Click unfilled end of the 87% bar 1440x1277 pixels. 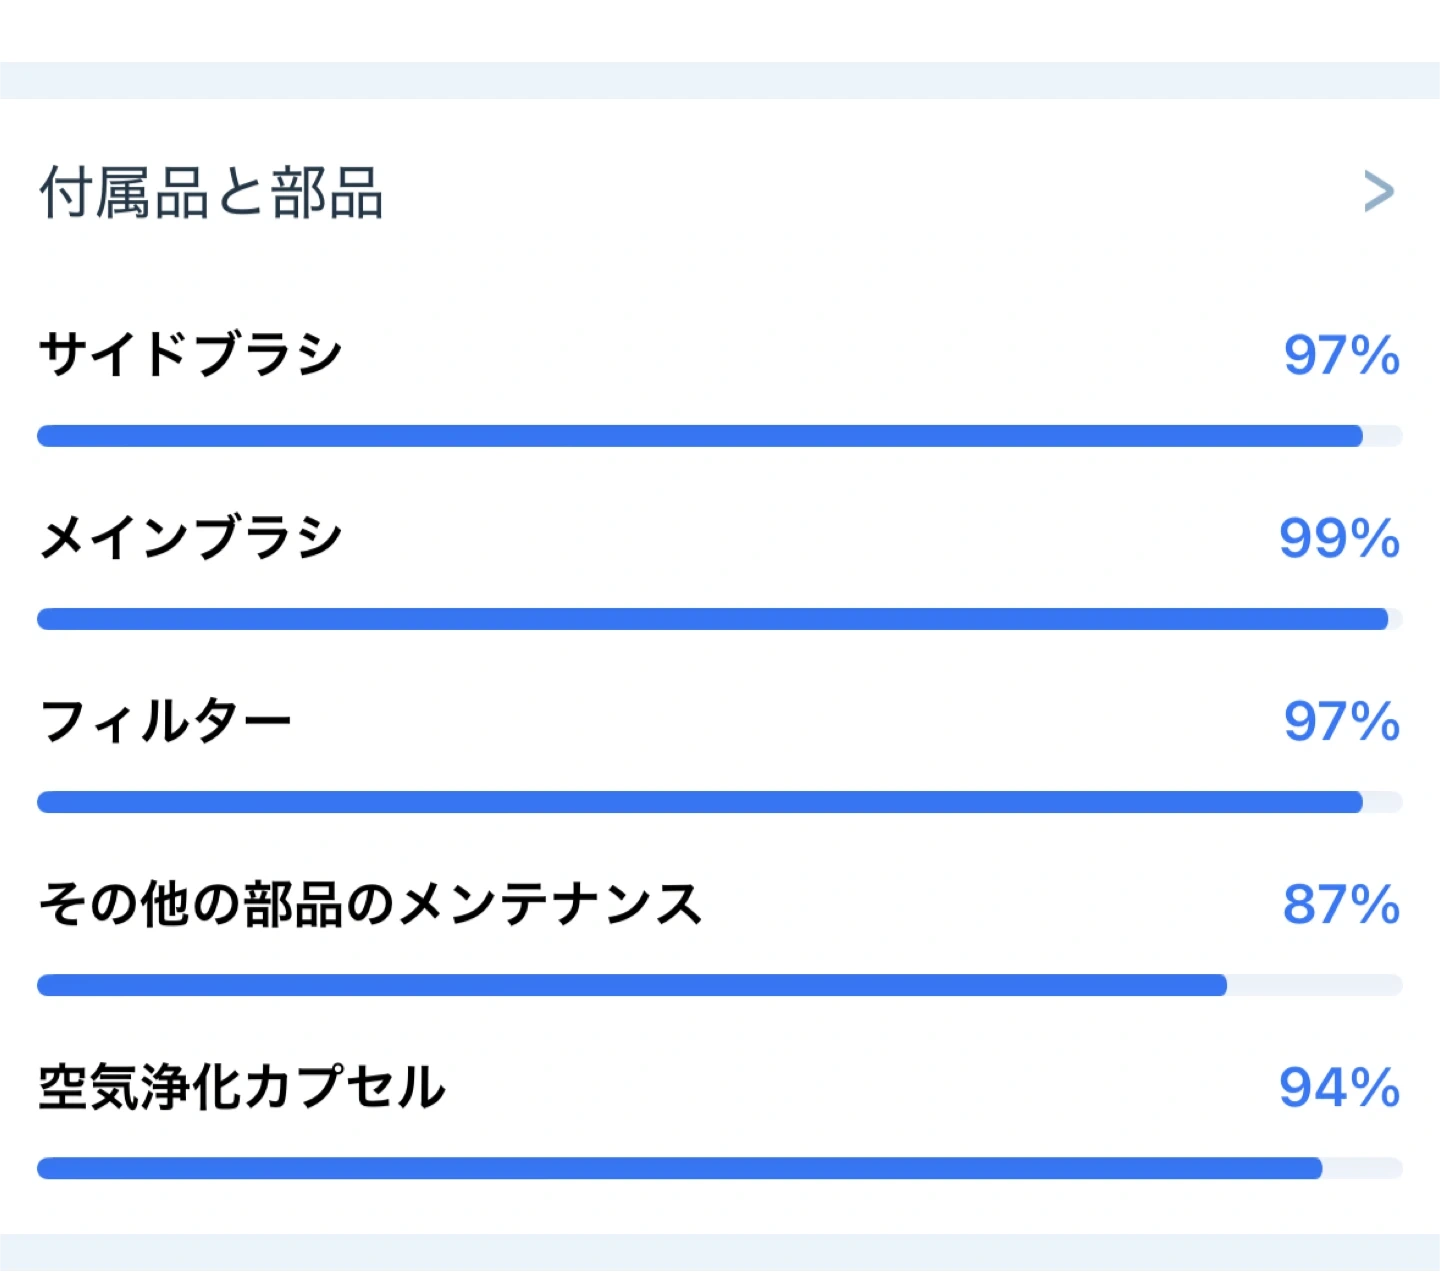tap(1314, 985)
